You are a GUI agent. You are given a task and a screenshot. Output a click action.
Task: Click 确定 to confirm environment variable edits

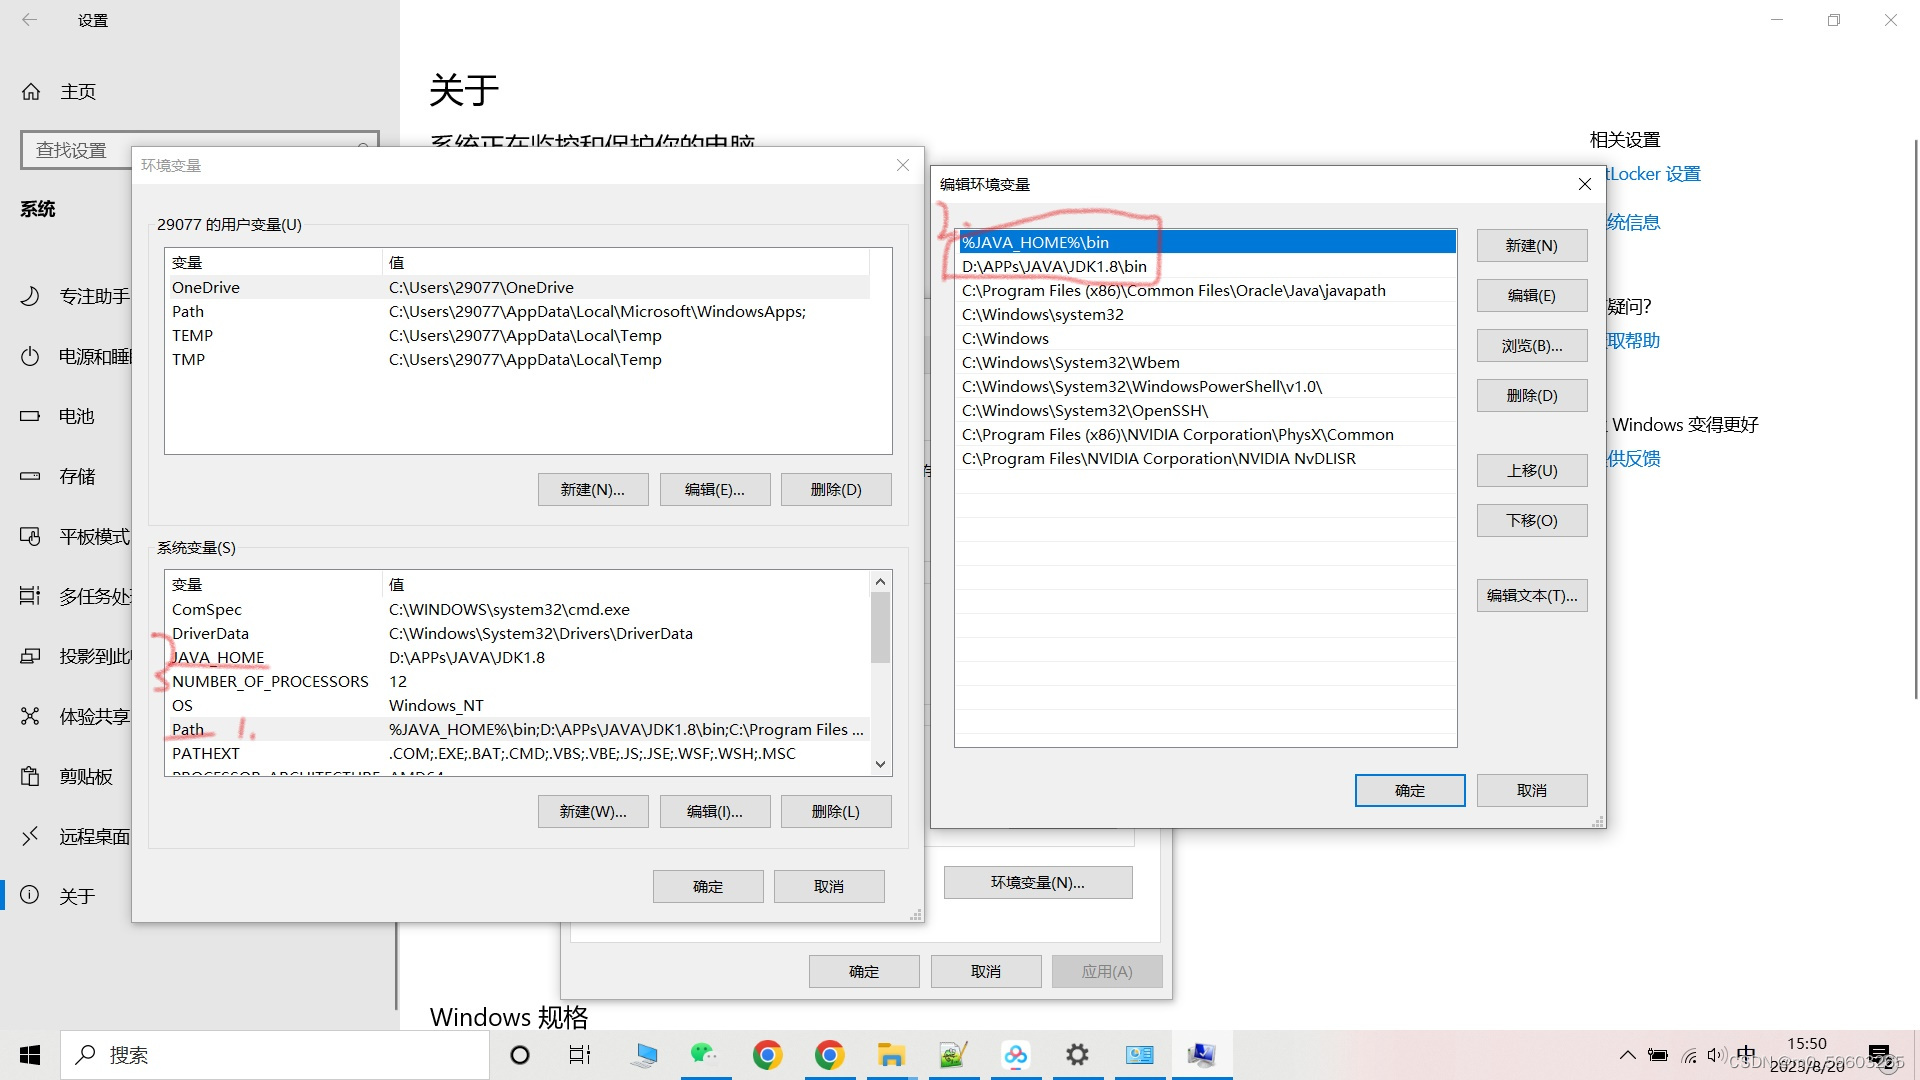(1409, 790)
